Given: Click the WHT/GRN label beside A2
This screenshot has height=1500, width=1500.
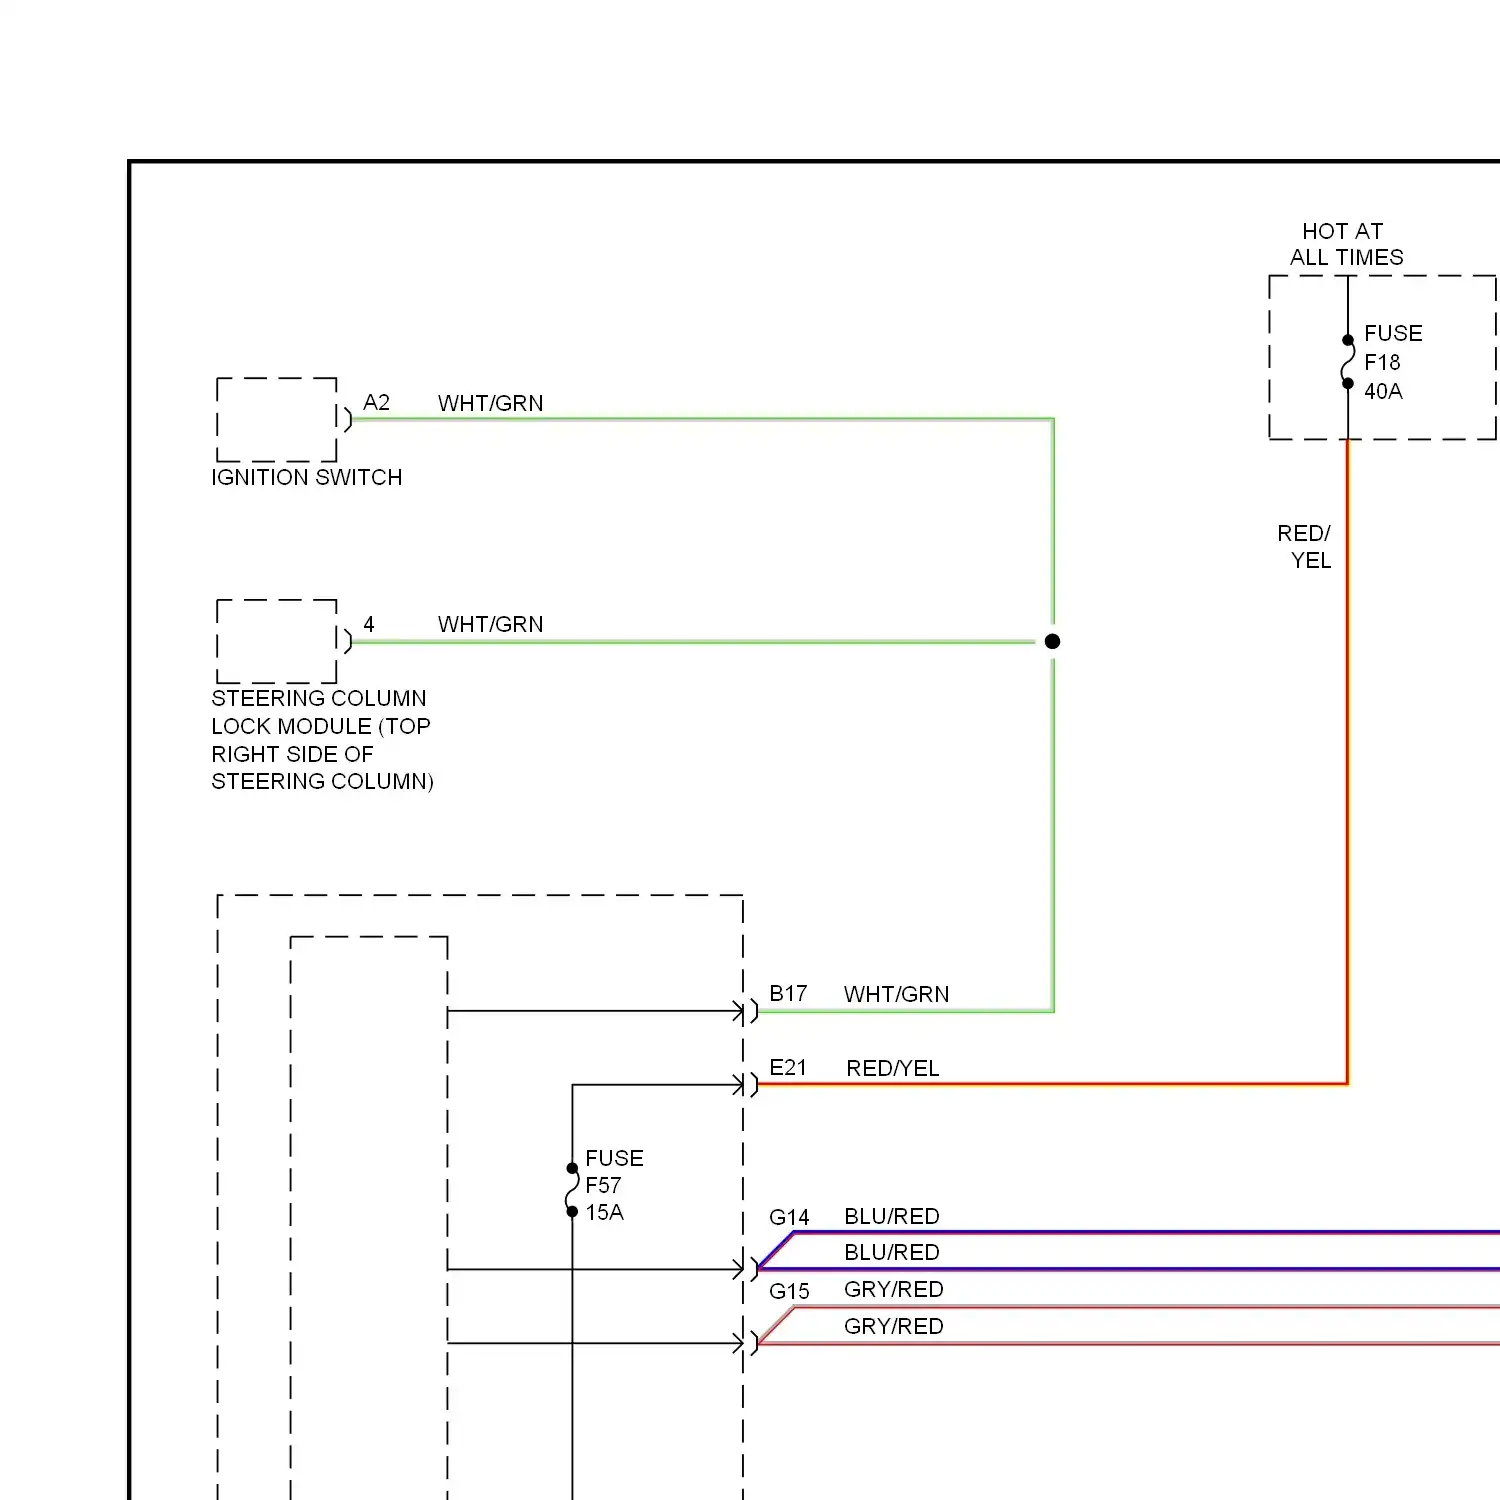Looking at the screenshot, I should (x=491, y=404).
